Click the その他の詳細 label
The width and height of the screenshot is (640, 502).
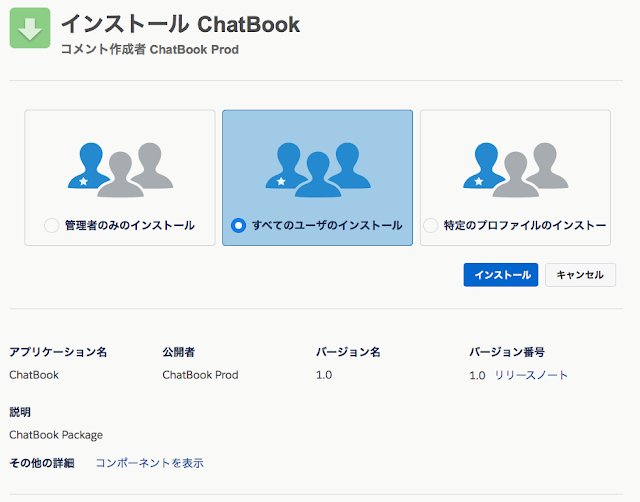pyautogui.click(x=42, y=463)
